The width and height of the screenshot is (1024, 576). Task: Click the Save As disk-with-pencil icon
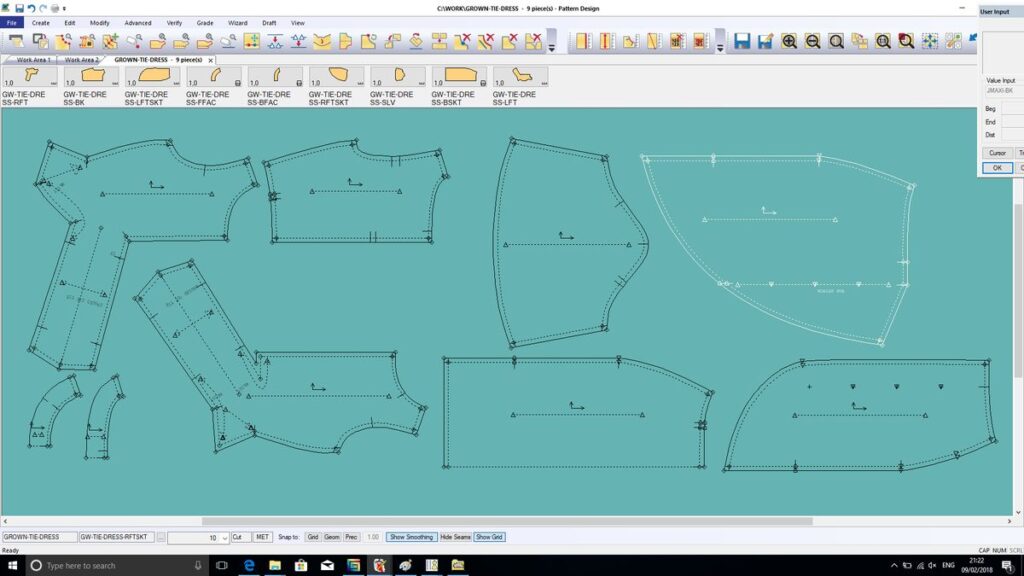[765, 41]
